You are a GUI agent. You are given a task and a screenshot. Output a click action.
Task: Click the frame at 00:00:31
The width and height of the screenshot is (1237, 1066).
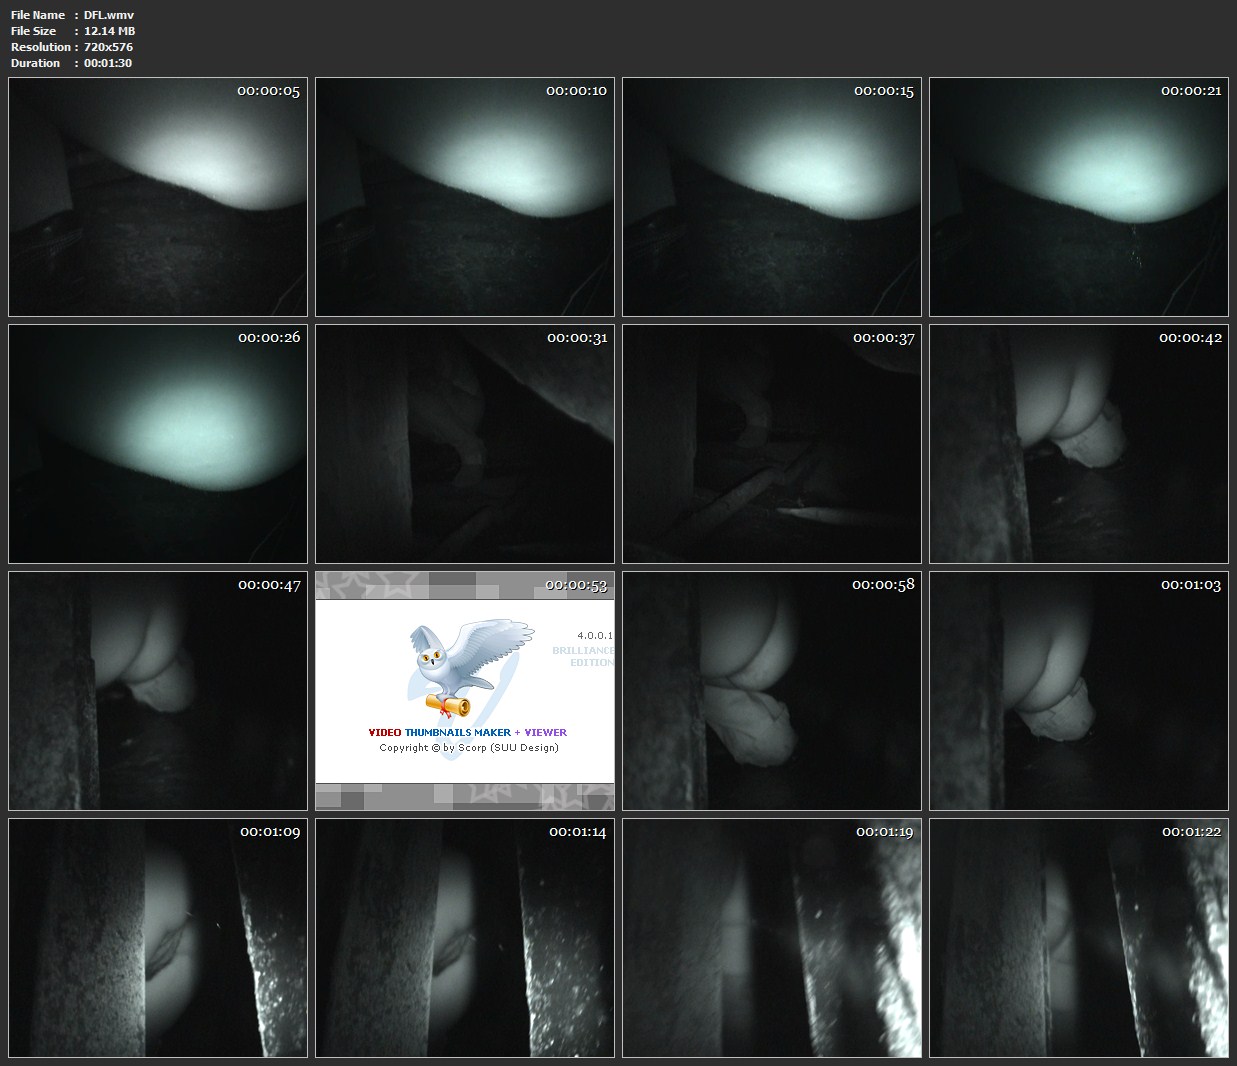coord(465,444)
